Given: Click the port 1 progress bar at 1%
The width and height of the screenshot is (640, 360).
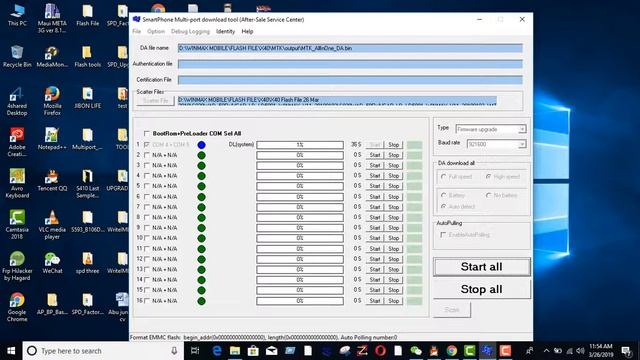Looking at the screenshot, I should [x=300, y=144].
